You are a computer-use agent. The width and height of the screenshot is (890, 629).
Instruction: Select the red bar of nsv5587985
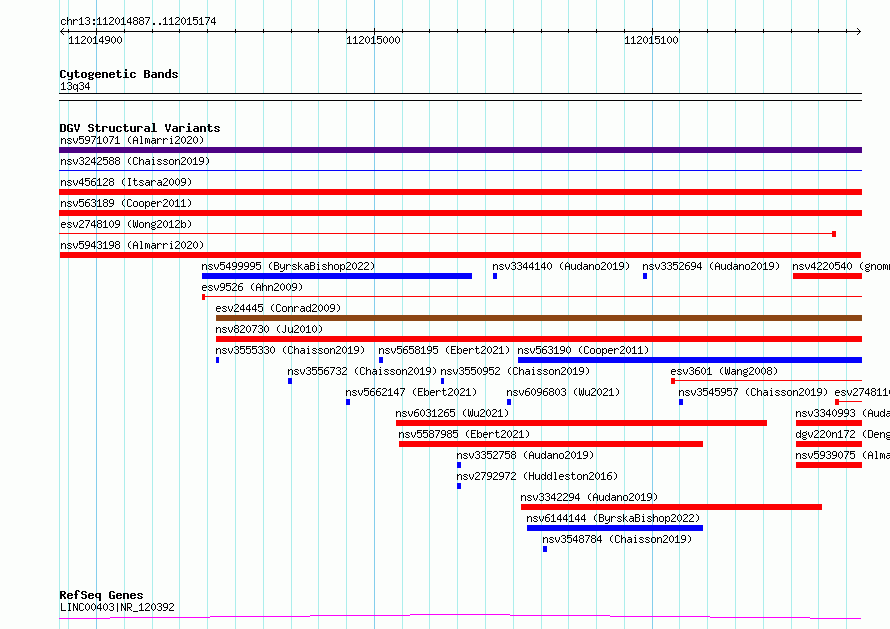point(551,444)
